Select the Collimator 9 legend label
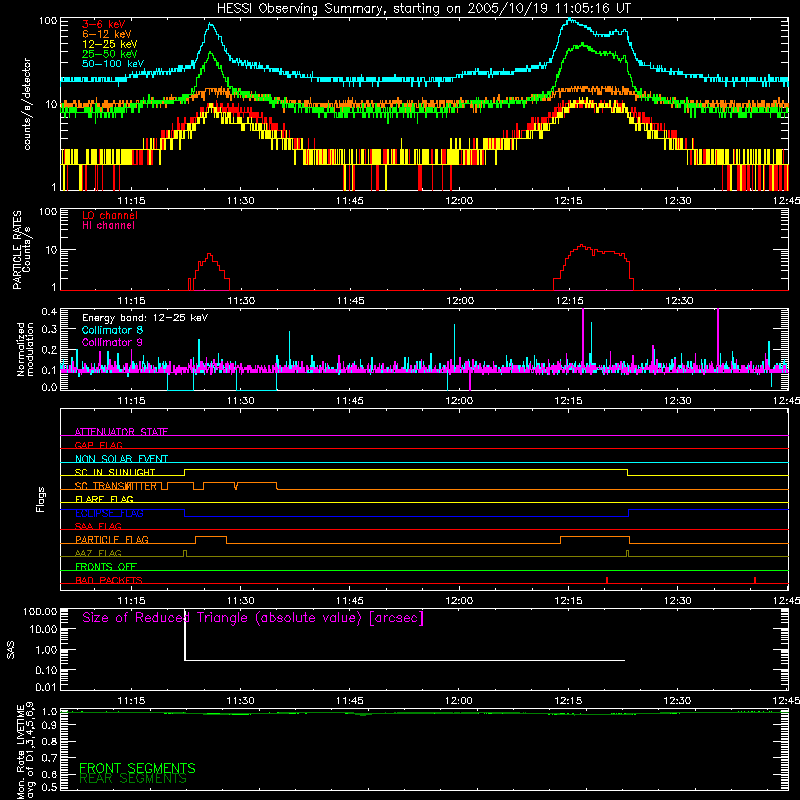This screenshot has height=800, width=800. pos(112,342)
